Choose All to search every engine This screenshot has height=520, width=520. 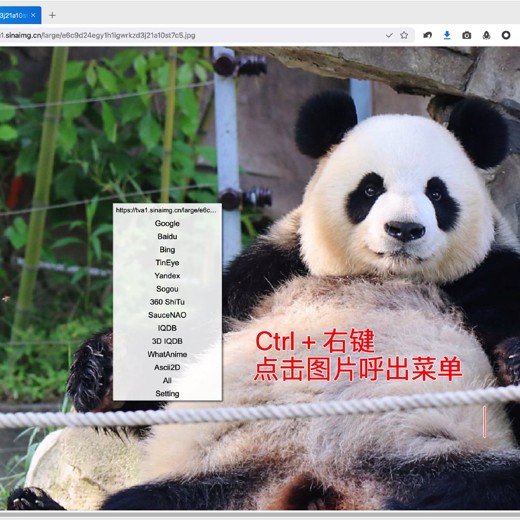167,380
